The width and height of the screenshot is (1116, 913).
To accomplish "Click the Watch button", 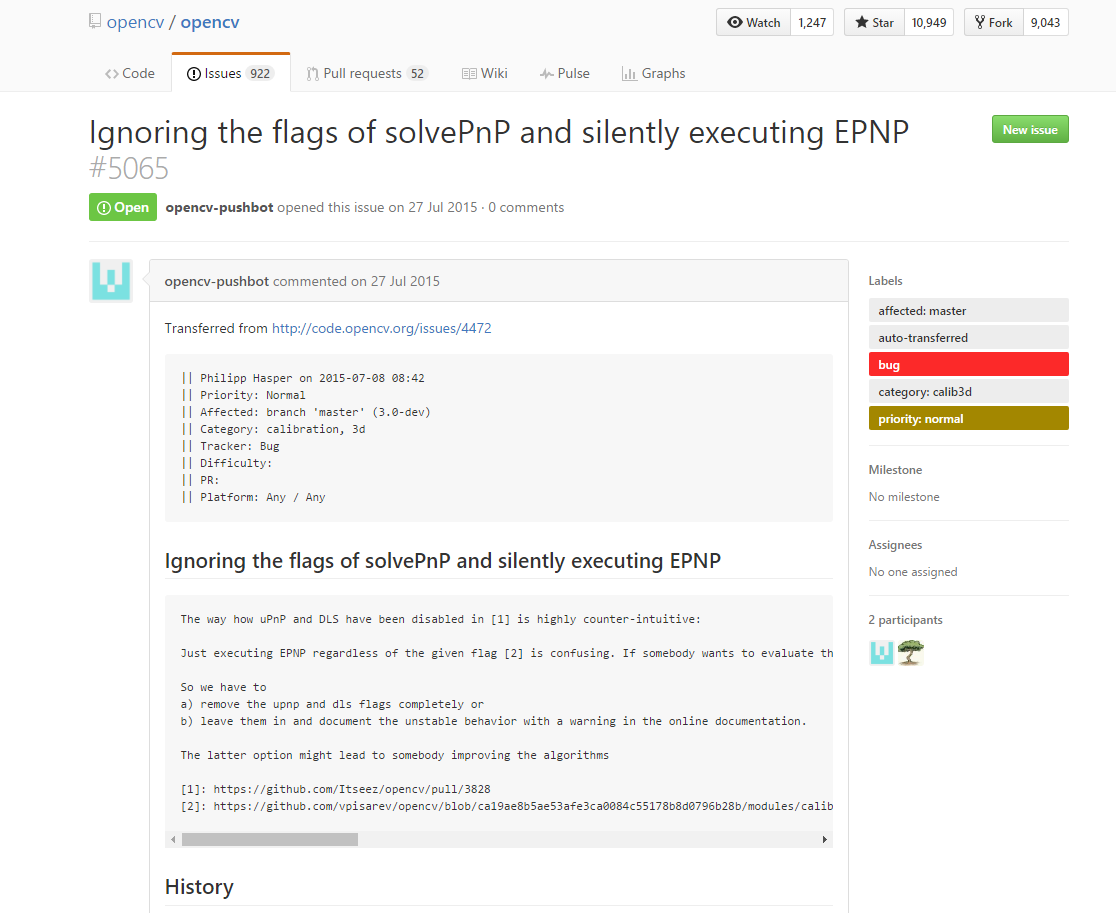I will [754, 22].
